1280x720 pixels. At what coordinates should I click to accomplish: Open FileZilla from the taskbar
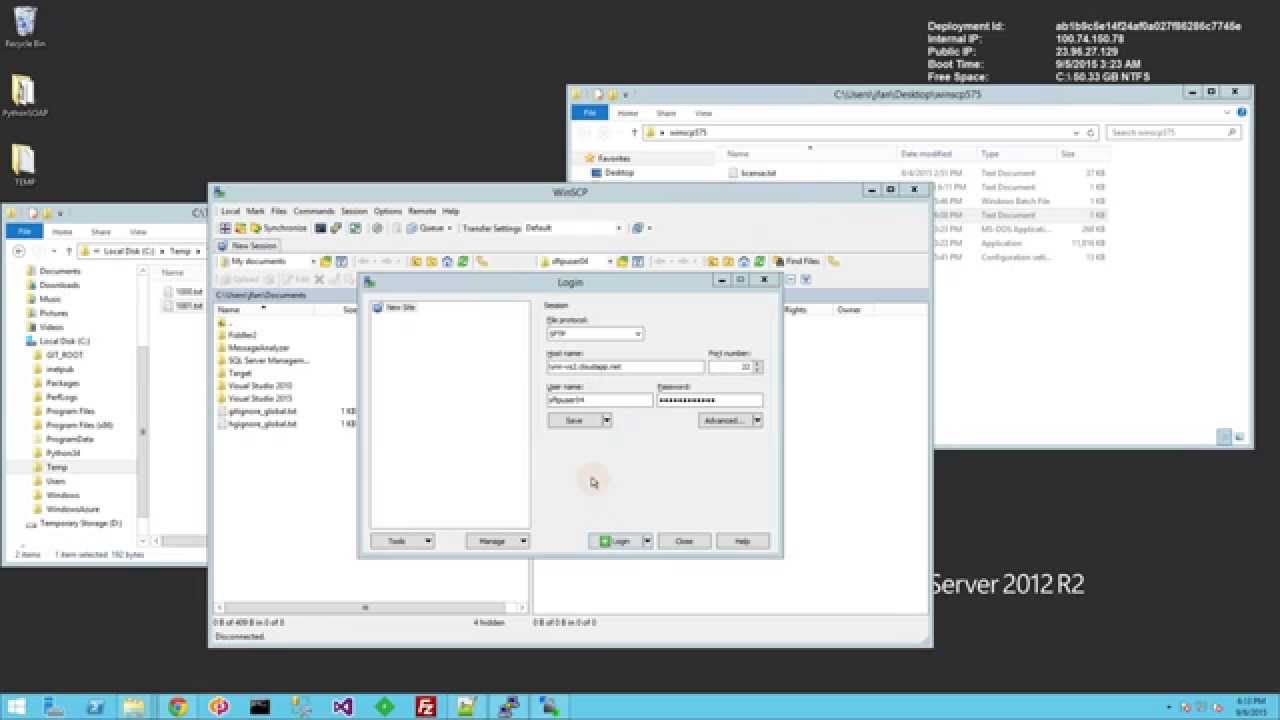tap(426, 707)
